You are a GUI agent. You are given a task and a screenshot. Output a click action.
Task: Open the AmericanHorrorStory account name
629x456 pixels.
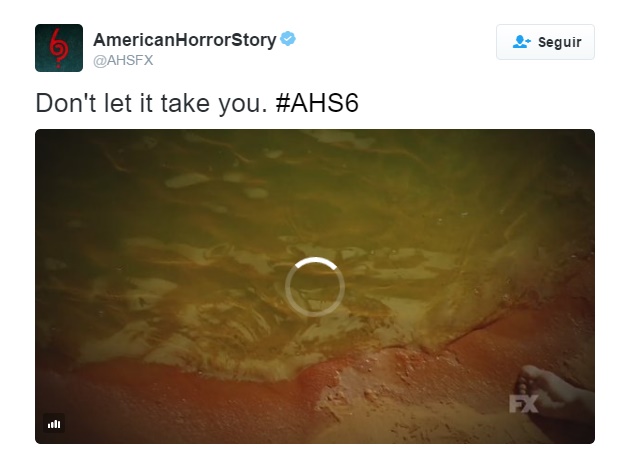tap(185, 40)
